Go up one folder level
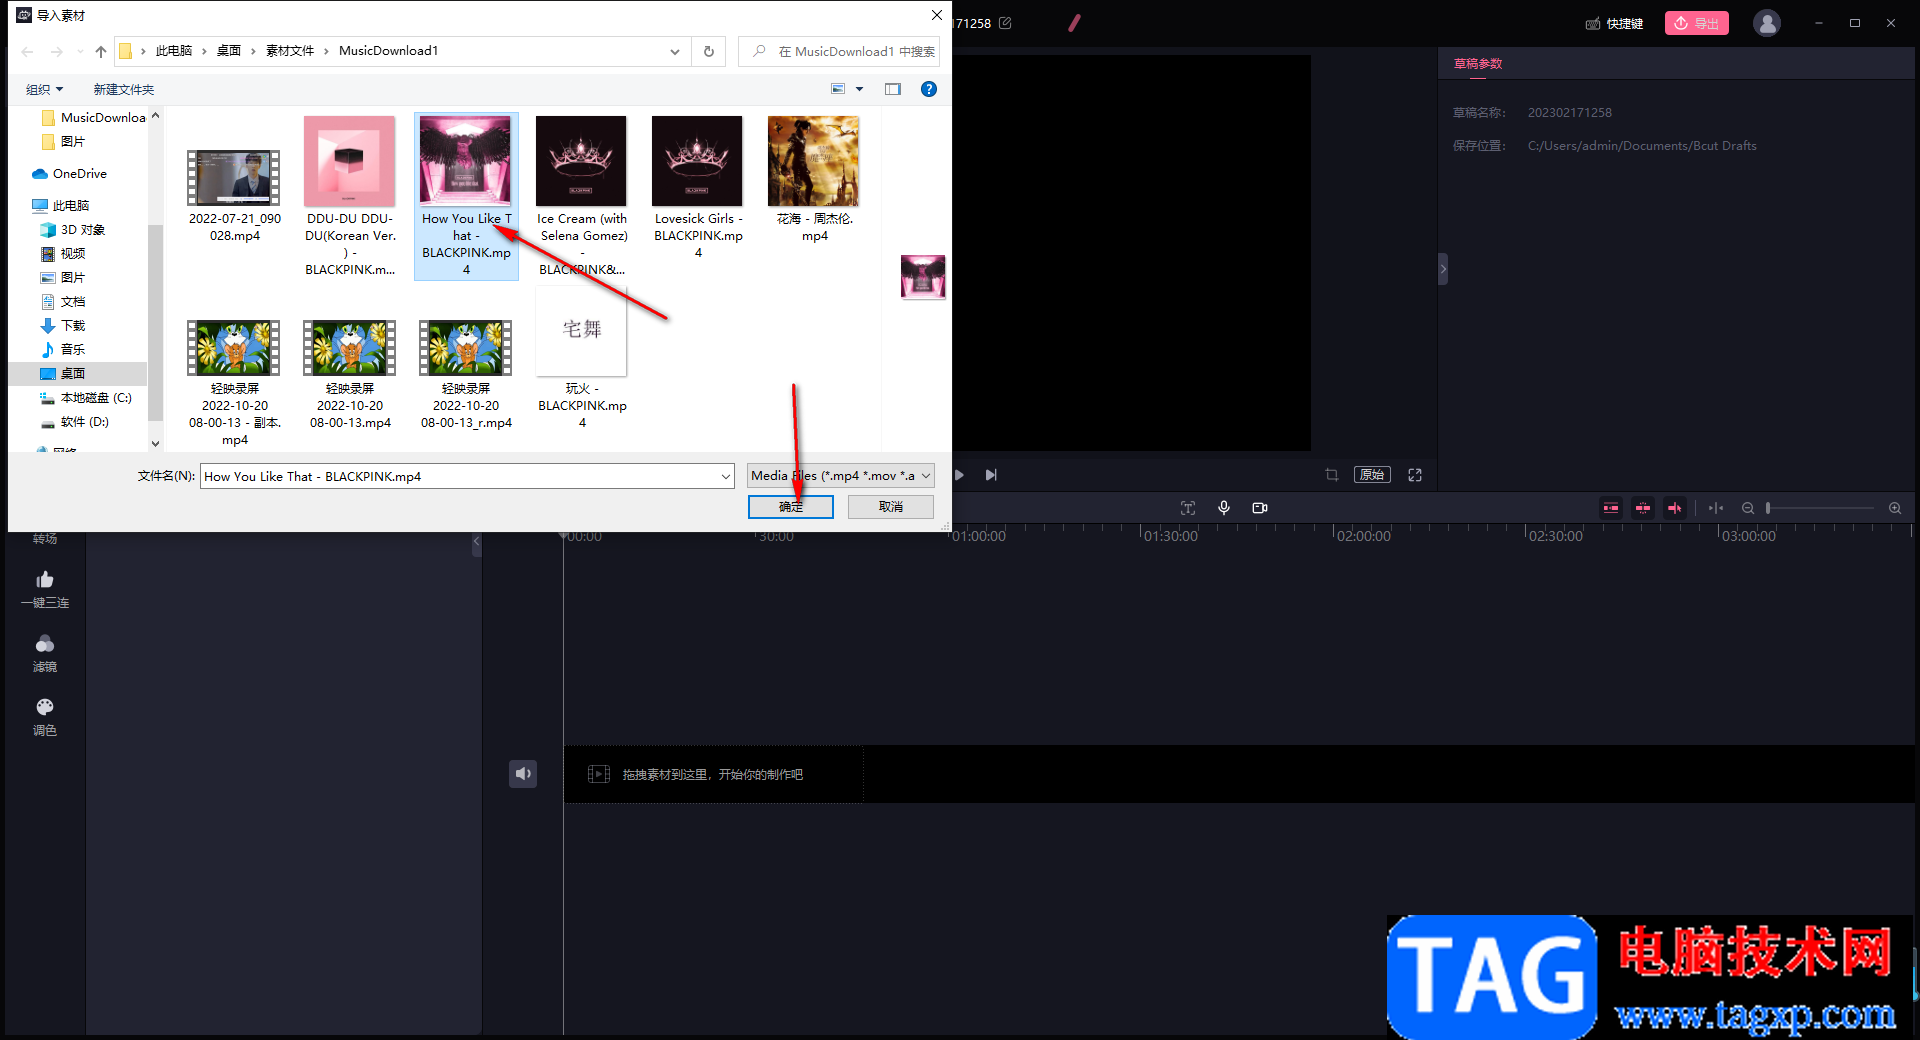This screenshot has width=1920, height=1040. 101,51
